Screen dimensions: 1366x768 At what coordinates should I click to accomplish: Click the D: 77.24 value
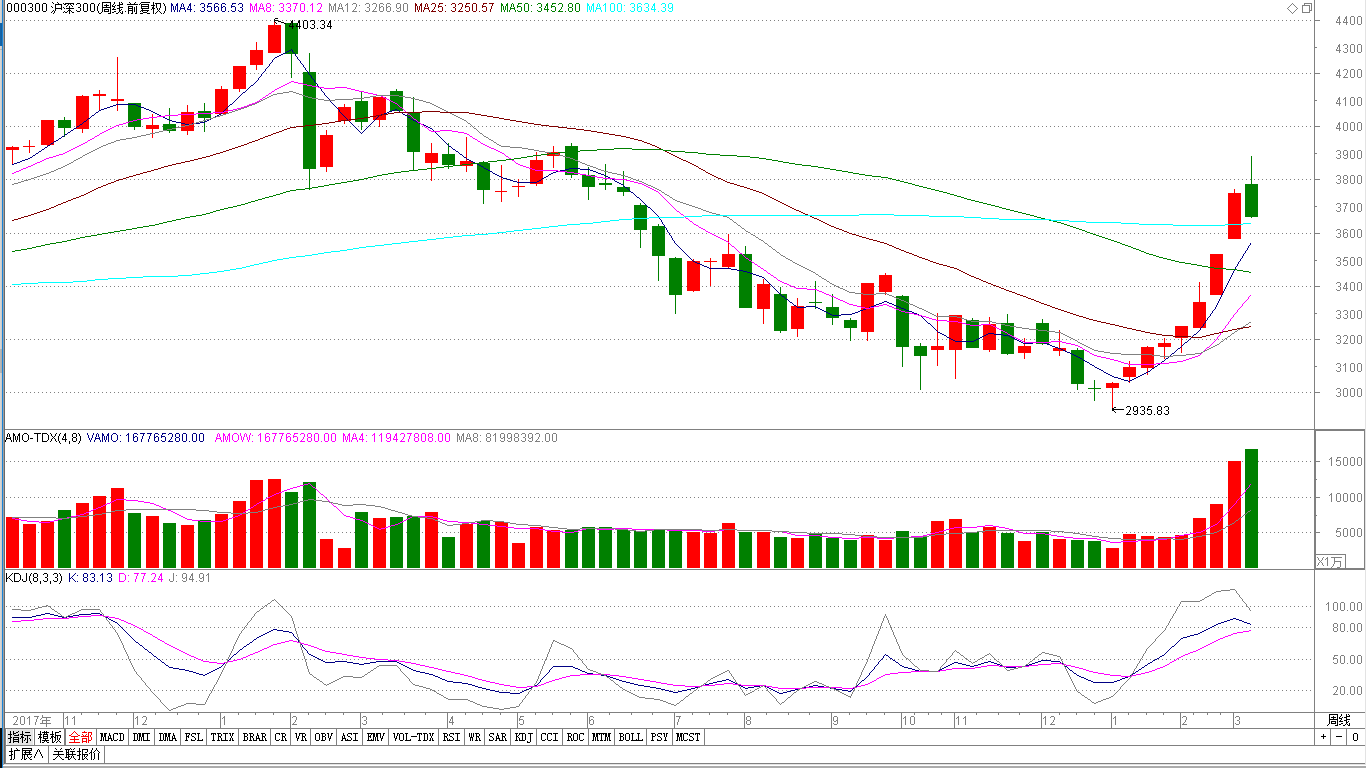pos(140,578)
